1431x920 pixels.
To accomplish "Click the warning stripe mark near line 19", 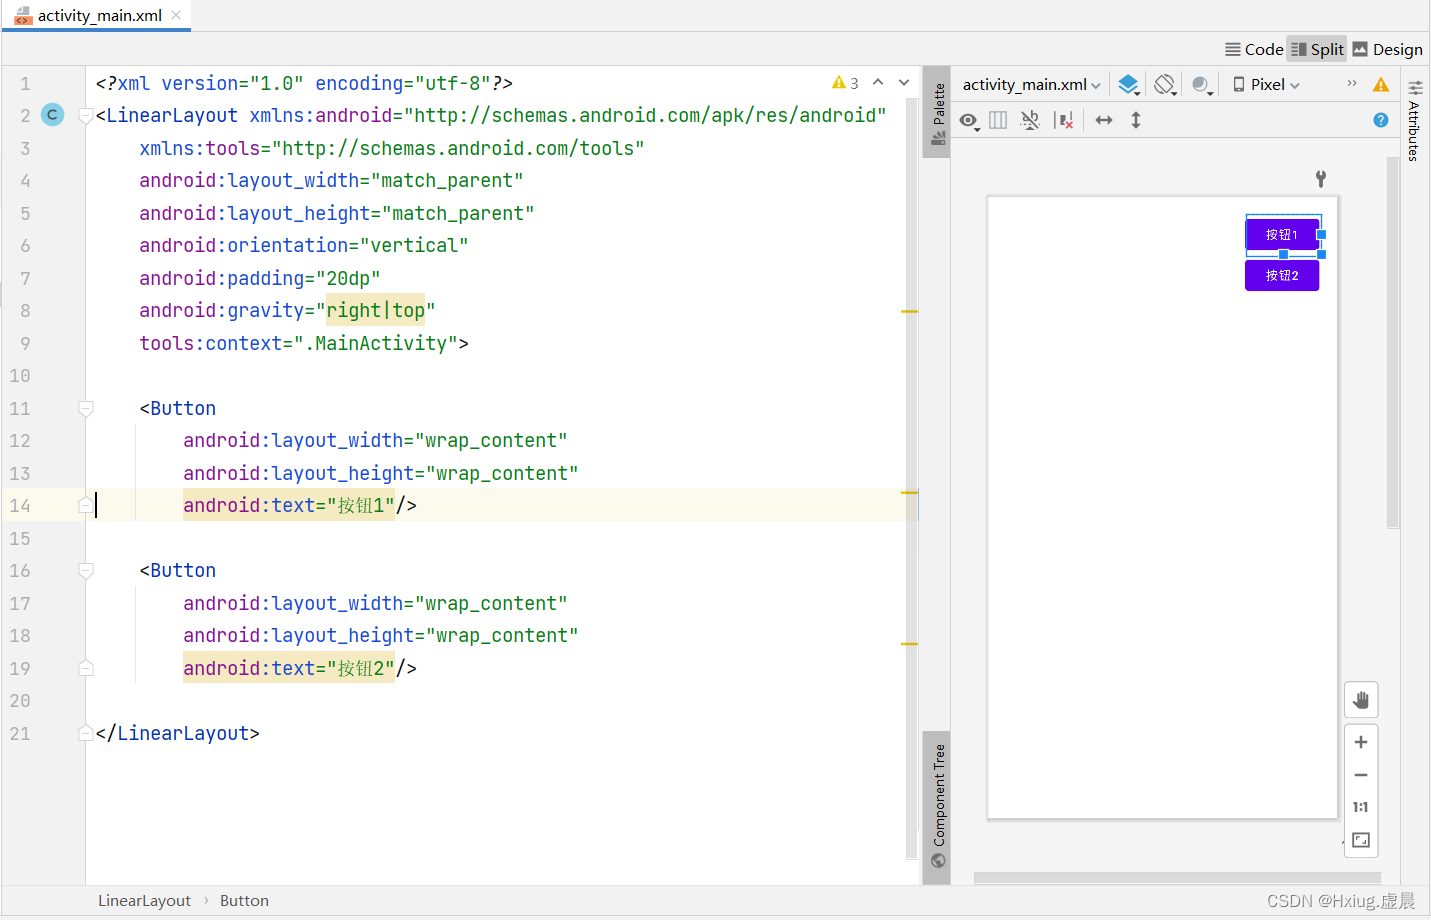I will click(x=909, y=644).
